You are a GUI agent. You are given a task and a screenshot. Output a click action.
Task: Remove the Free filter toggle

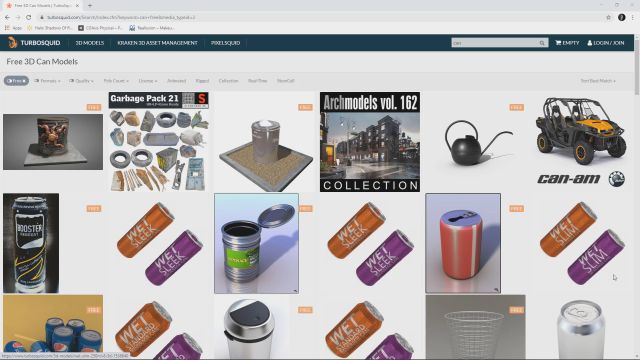click(x=16, y=81)
